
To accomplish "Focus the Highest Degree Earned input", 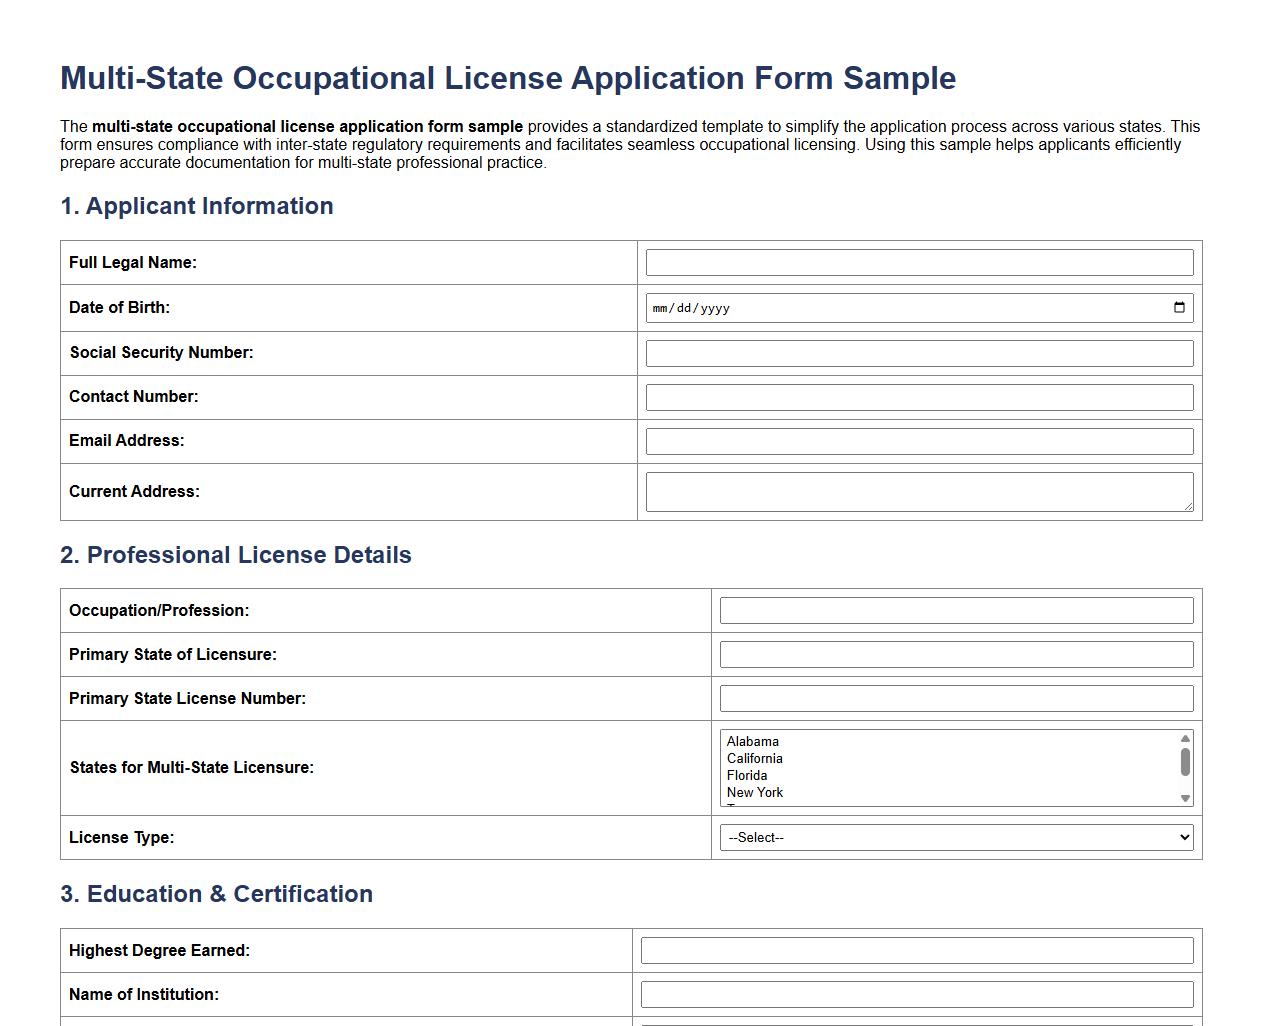I will click(x=916, y=950).
